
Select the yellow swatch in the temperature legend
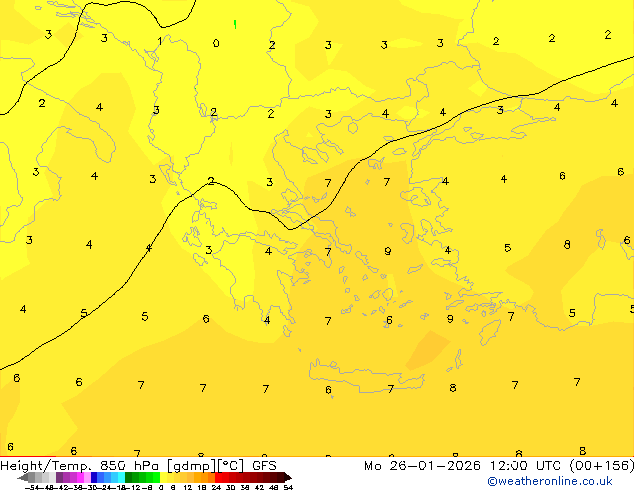[x=163, y=477]
